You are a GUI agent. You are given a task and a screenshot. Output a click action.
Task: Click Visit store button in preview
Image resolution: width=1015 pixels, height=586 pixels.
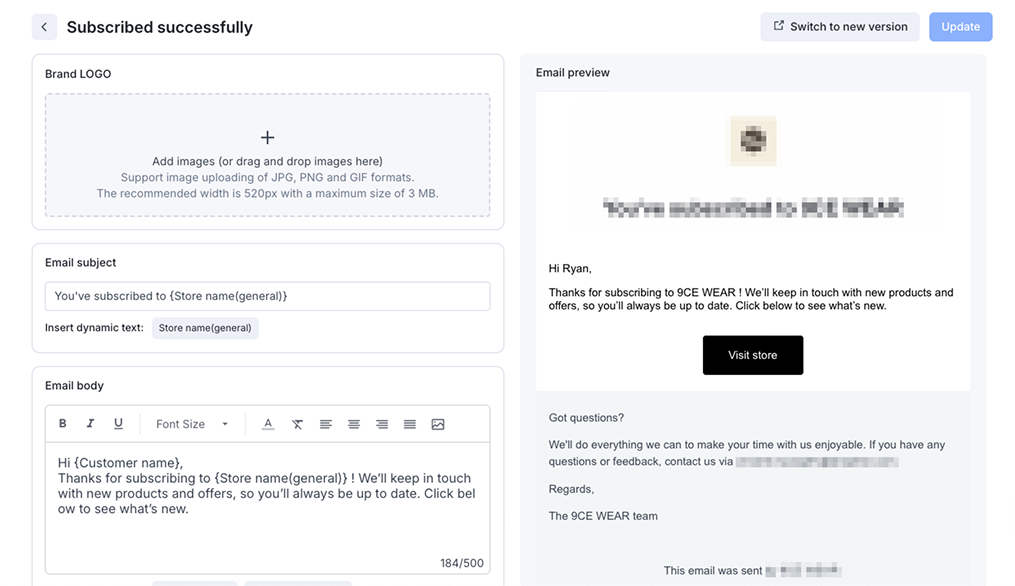(752, 355)
